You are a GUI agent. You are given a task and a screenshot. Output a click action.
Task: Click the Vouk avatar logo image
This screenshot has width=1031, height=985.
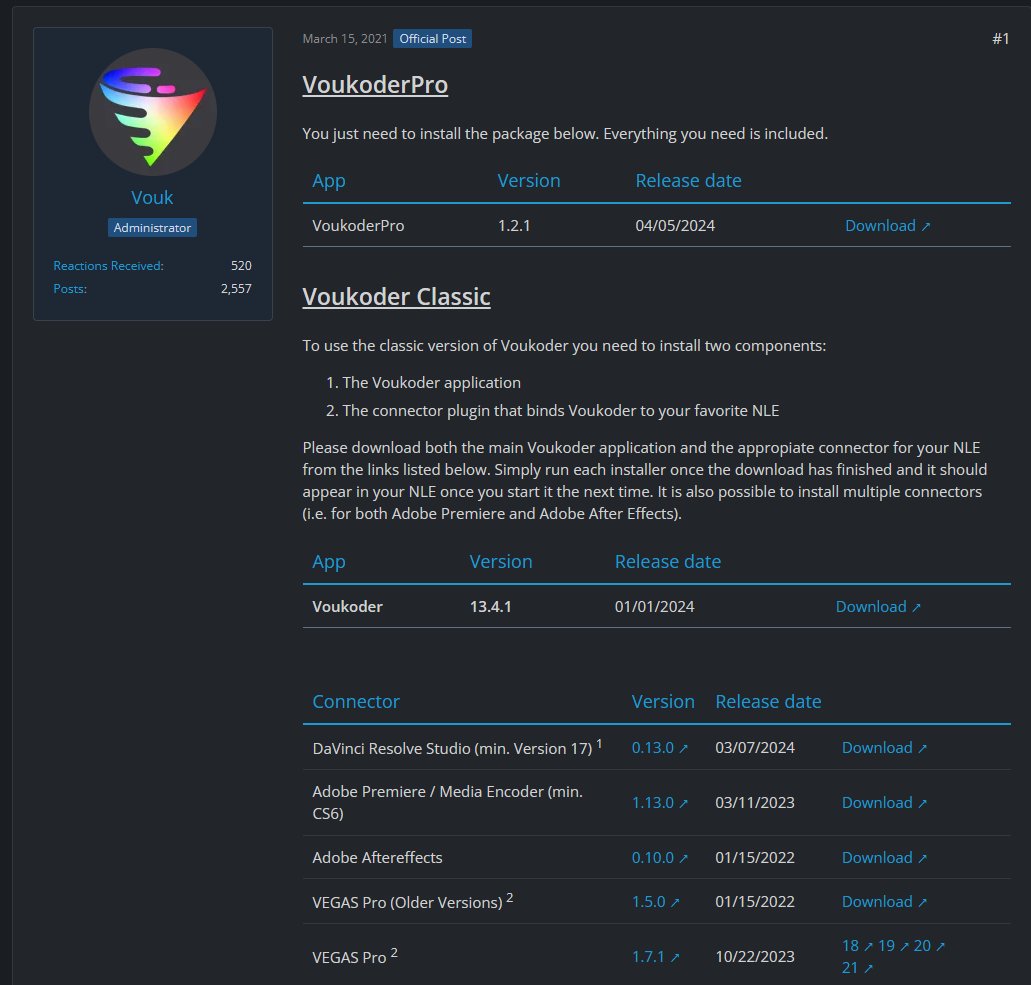(x=153, y=112)
